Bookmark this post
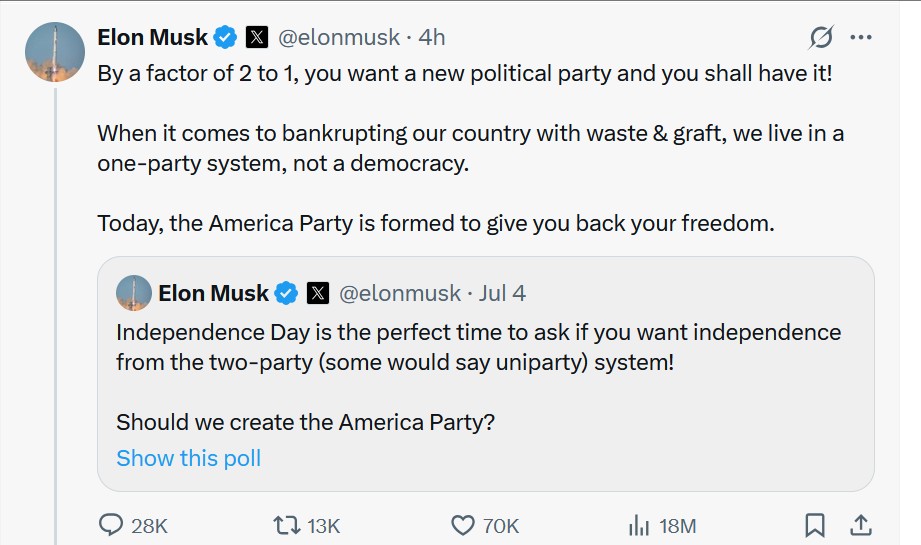Image resolution: width=921 pixels, height=545 pixels. 815,525
